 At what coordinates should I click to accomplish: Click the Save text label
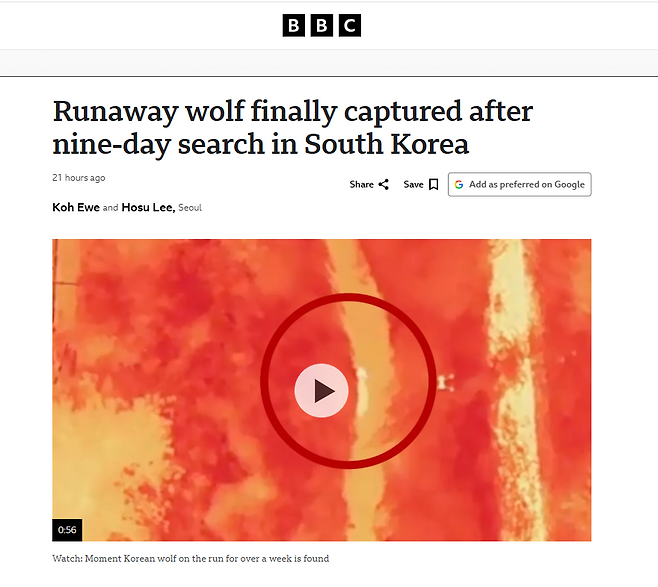pos(413,185)
